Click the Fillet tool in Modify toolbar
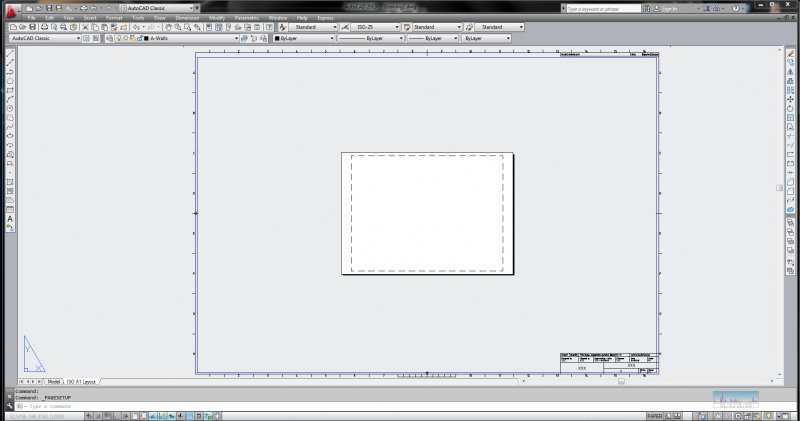Image resolution: width=800 pixels, height=421 pixels. (790, 191)
